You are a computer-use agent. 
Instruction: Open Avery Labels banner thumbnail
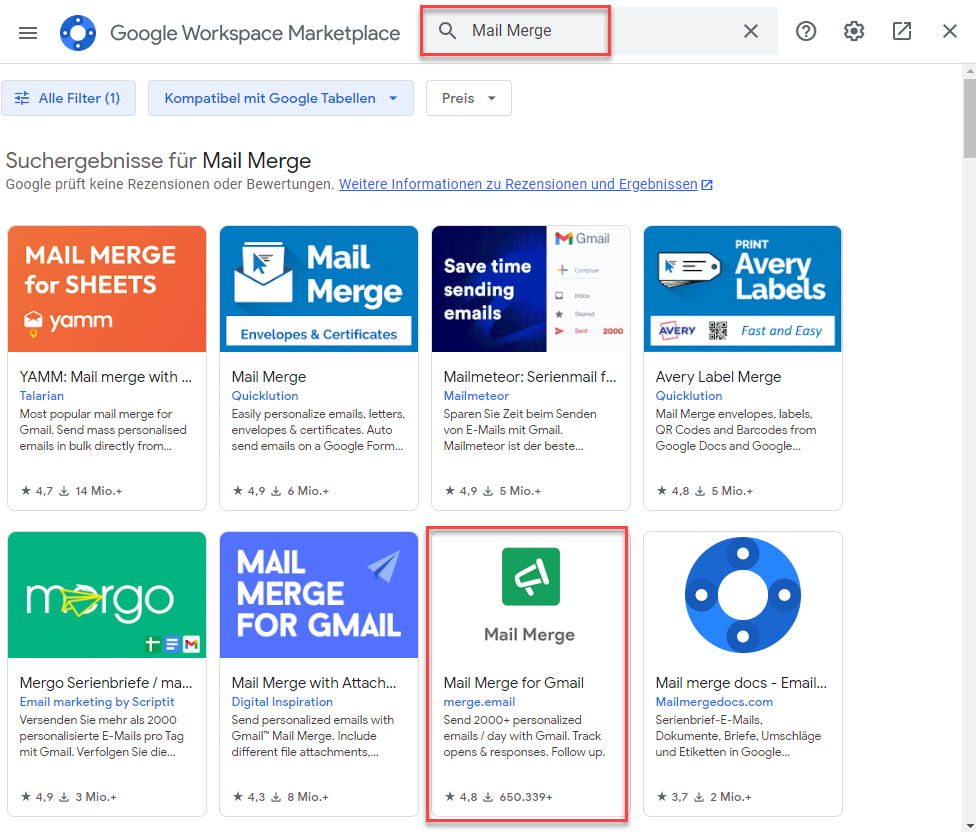(743, 289)
